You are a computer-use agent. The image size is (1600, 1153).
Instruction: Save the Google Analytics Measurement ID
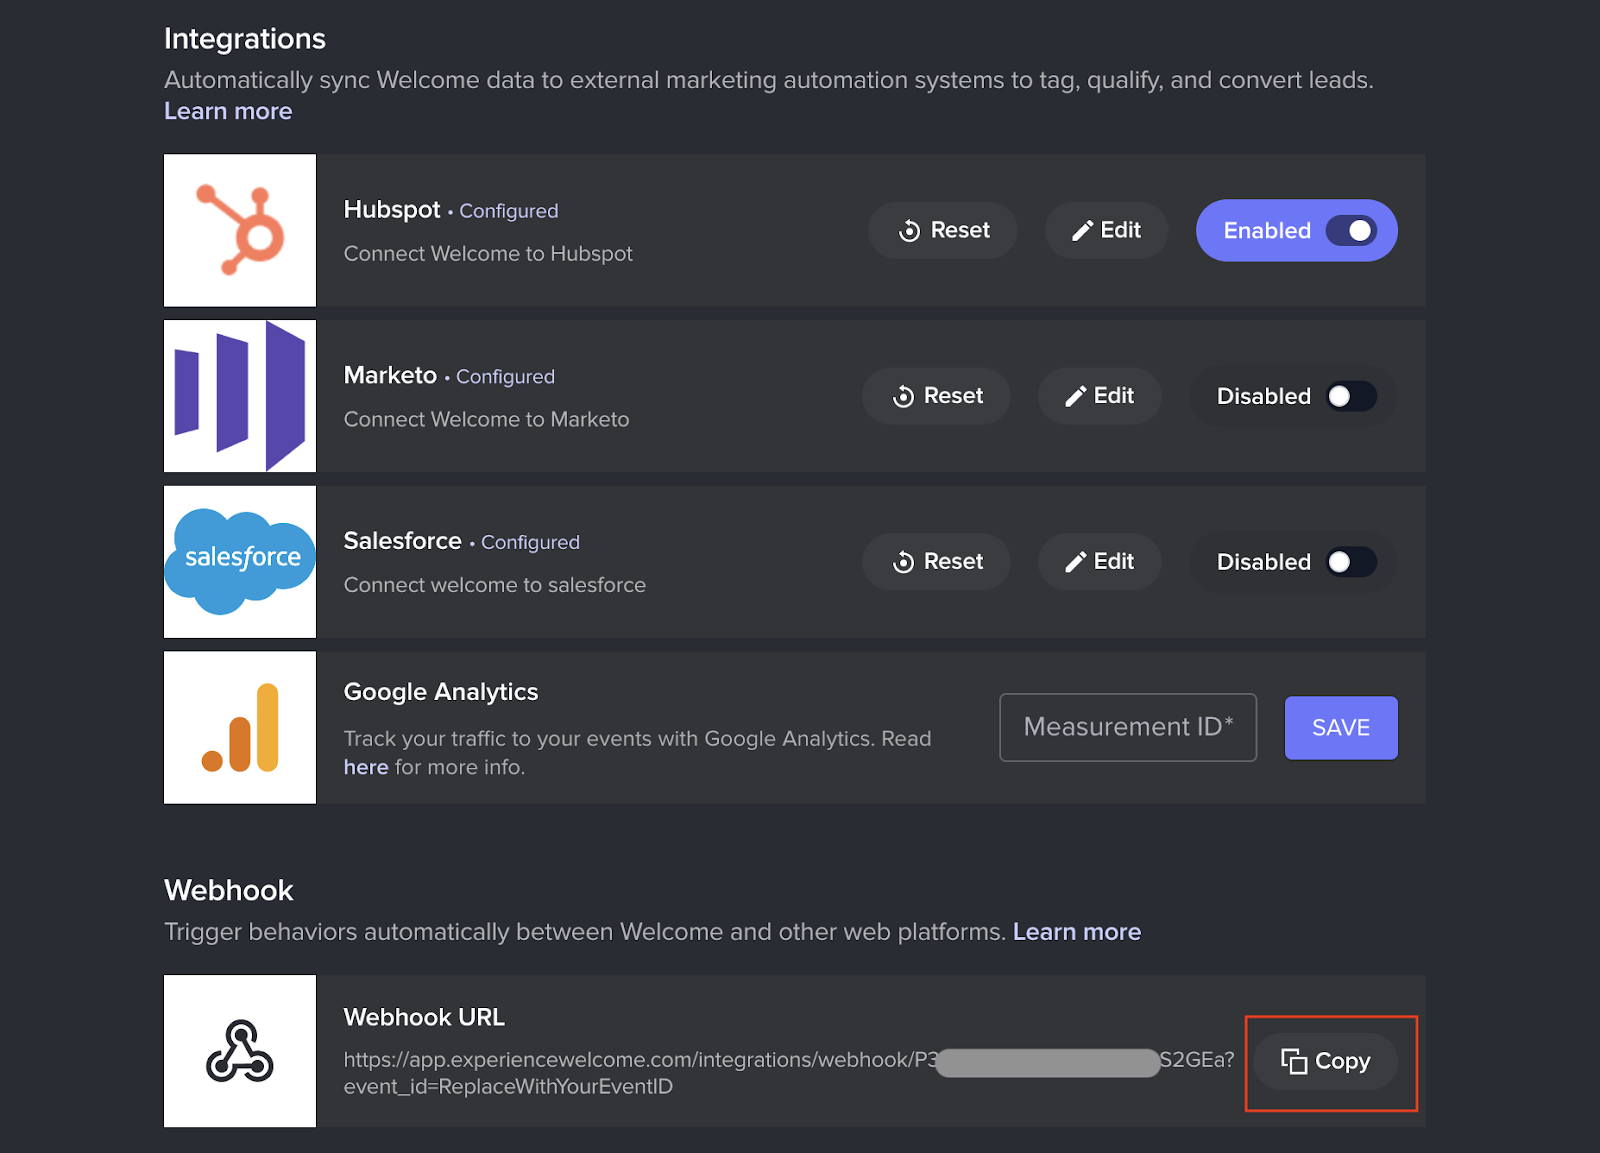(x=1341, y=728)
